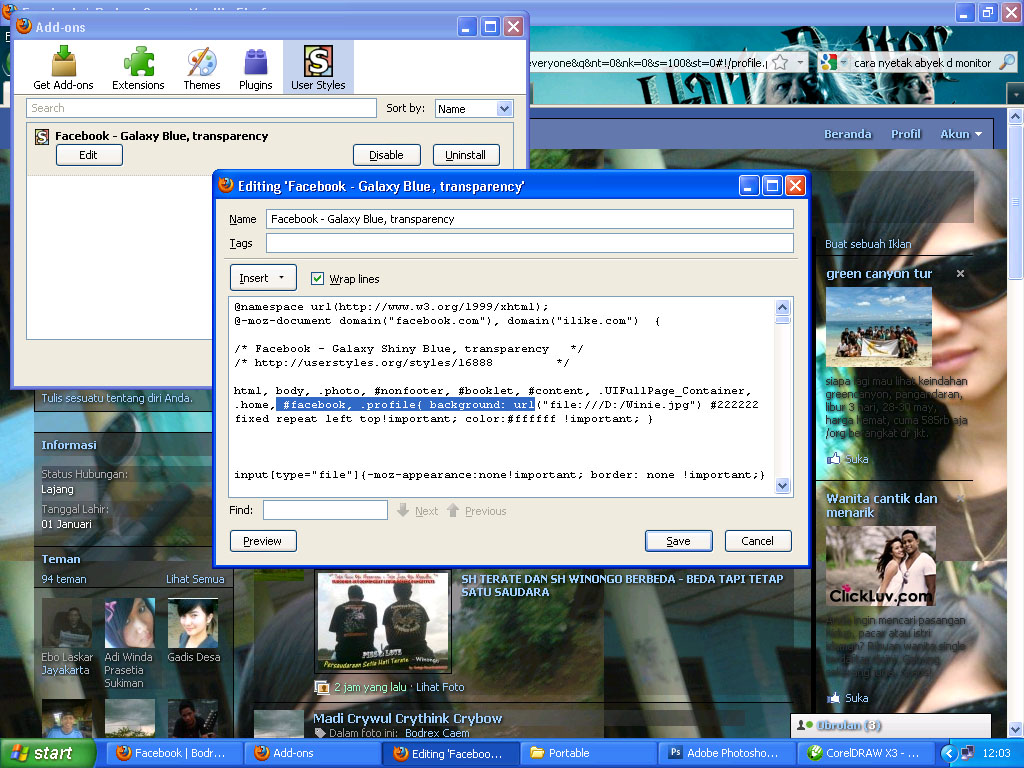Image resolution: width=1024 pixels, height=768 pixels.
Task: Click the green canyon tur ad title
Action: coord(879,274)
